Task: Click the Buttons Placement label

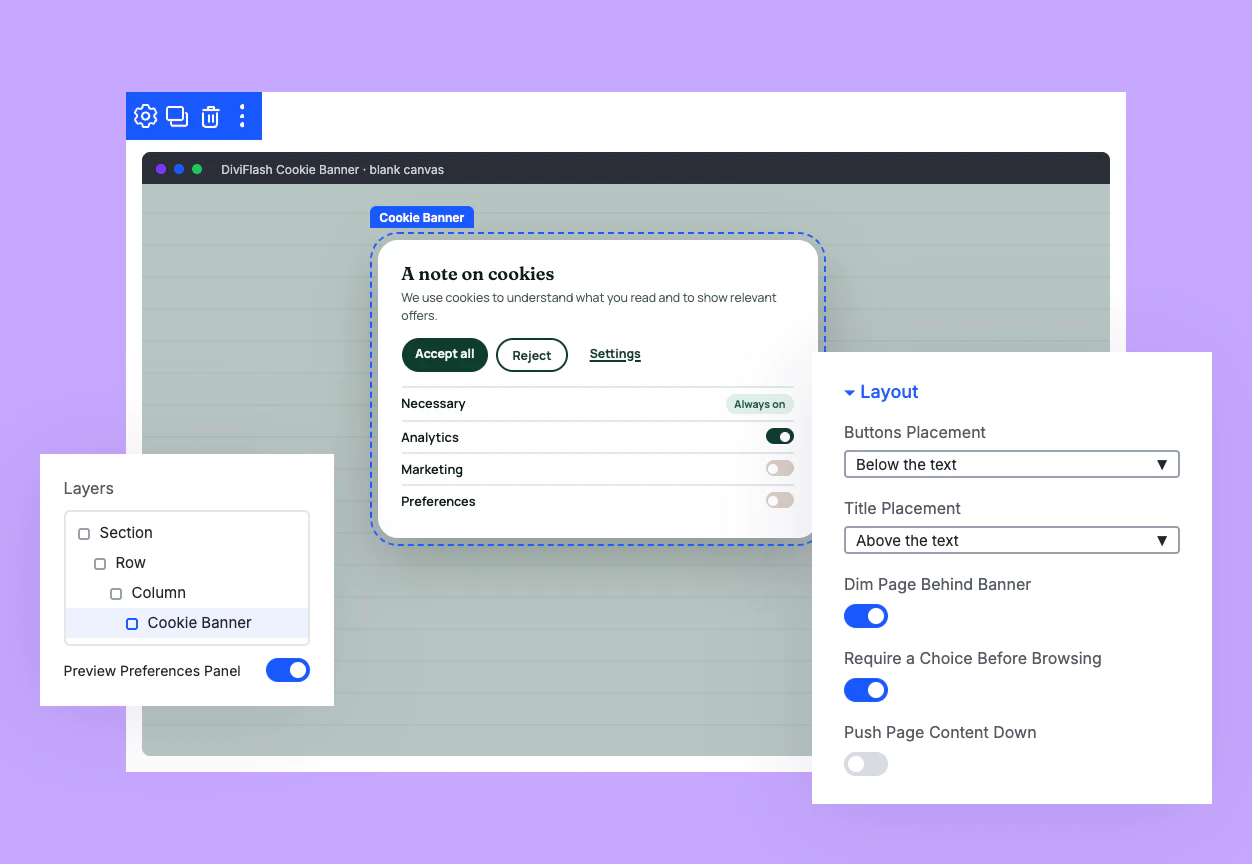Action: tap(915, 432)
